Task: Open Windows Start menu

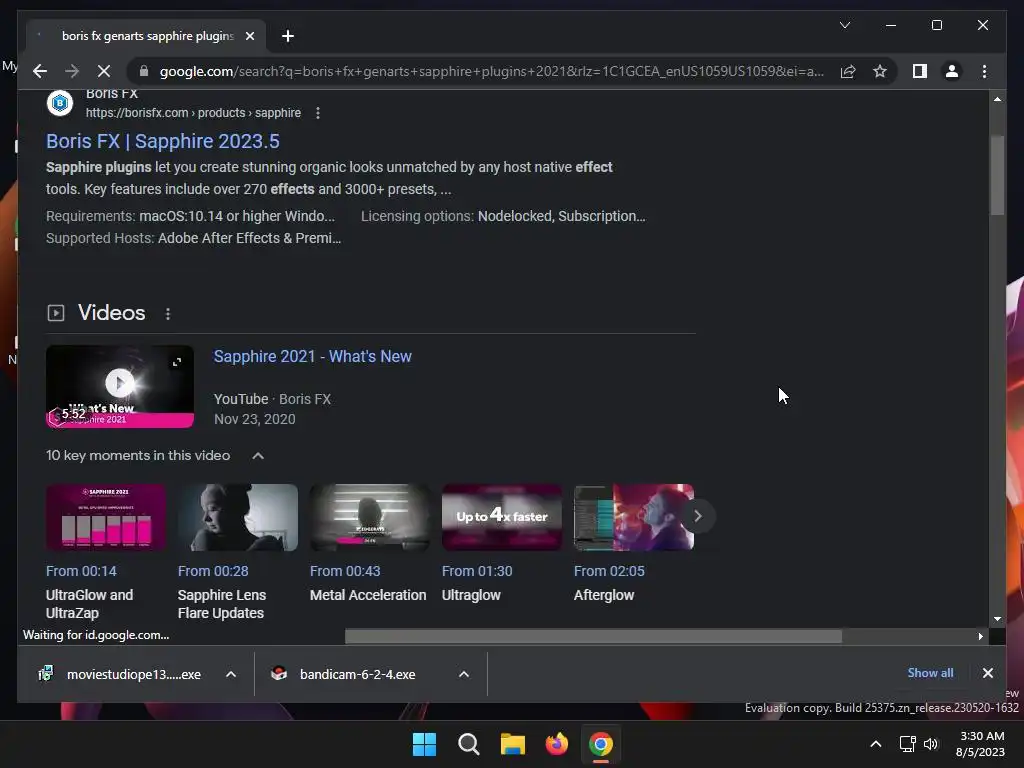Action: (424, 744)
